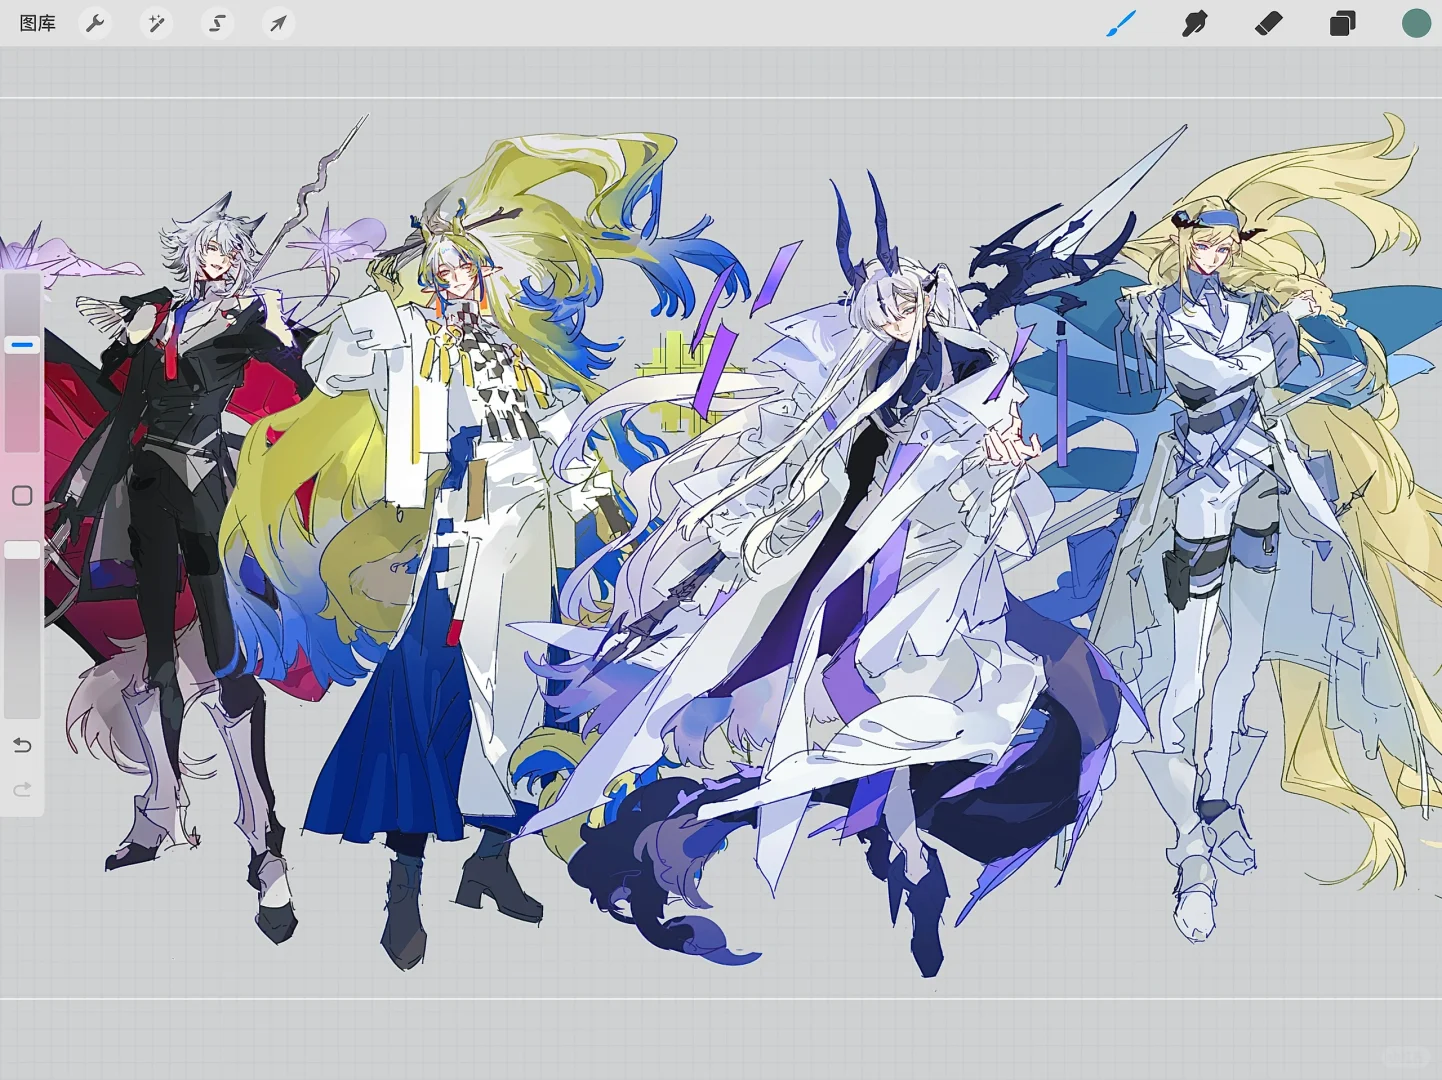Activate the Transform arrow tool
The height and width of the screenshot is (1080, 1442).
(x=278, y=23)
